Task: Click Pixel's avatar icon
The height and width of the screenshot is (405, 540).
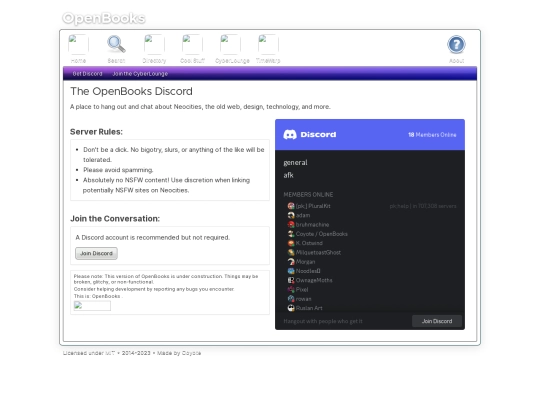Action: point(291,290)
